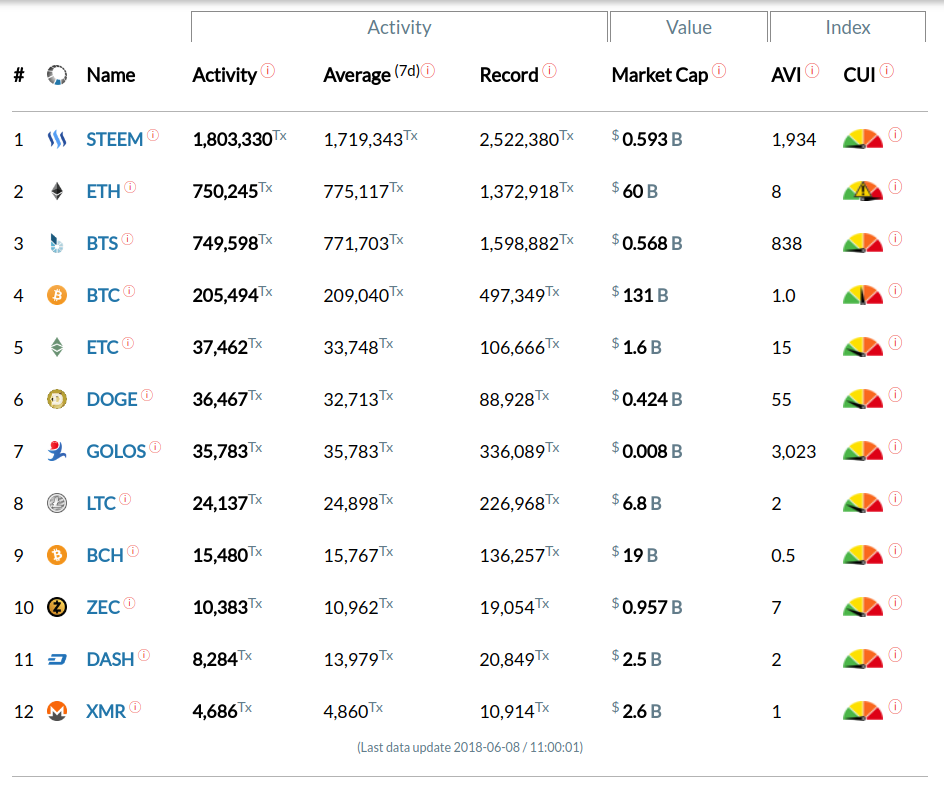Click BTC market cap value 131 B
Screen dimensions: 944x796
click(x=645, y=295)
